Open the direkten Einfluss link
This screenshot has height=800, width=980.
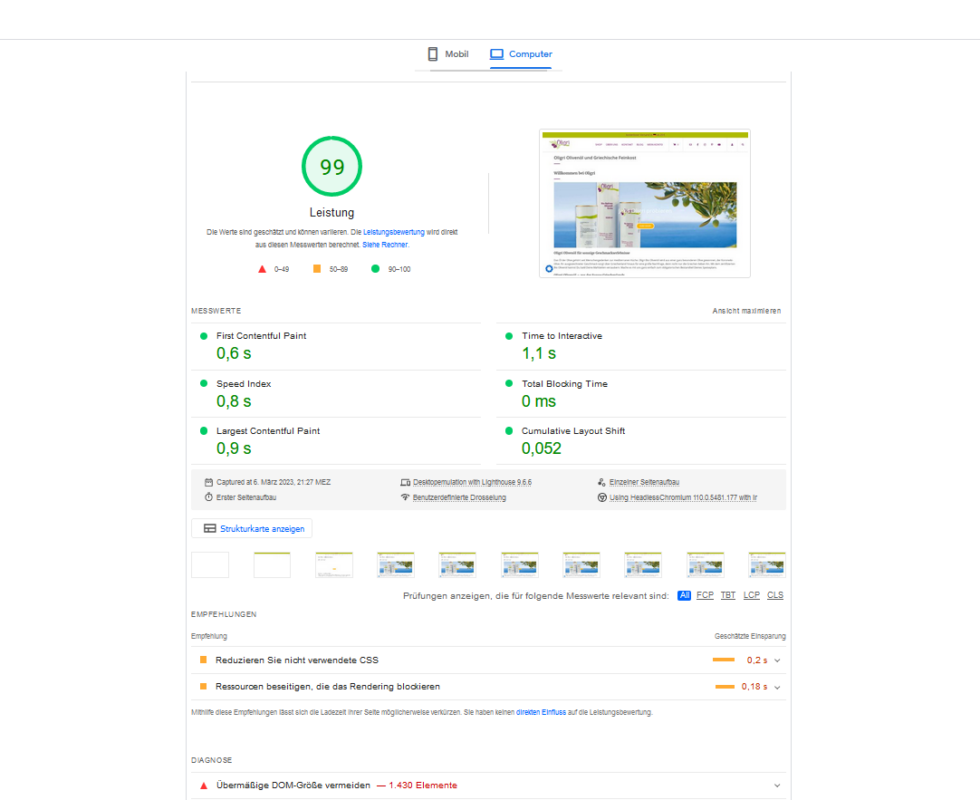[x=541, y=712]
